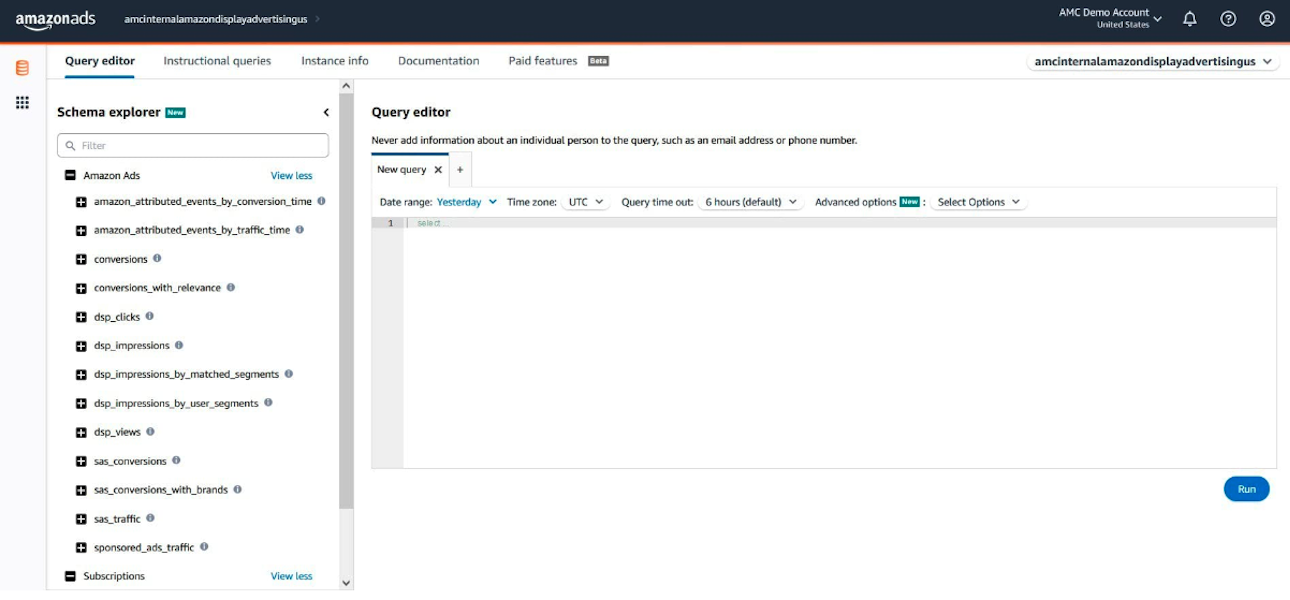This screenshot has width=1290, height=600.
Task: Expand amazon_attributed_events_by_conversion_time table
Action: click(x=81, y=202)
